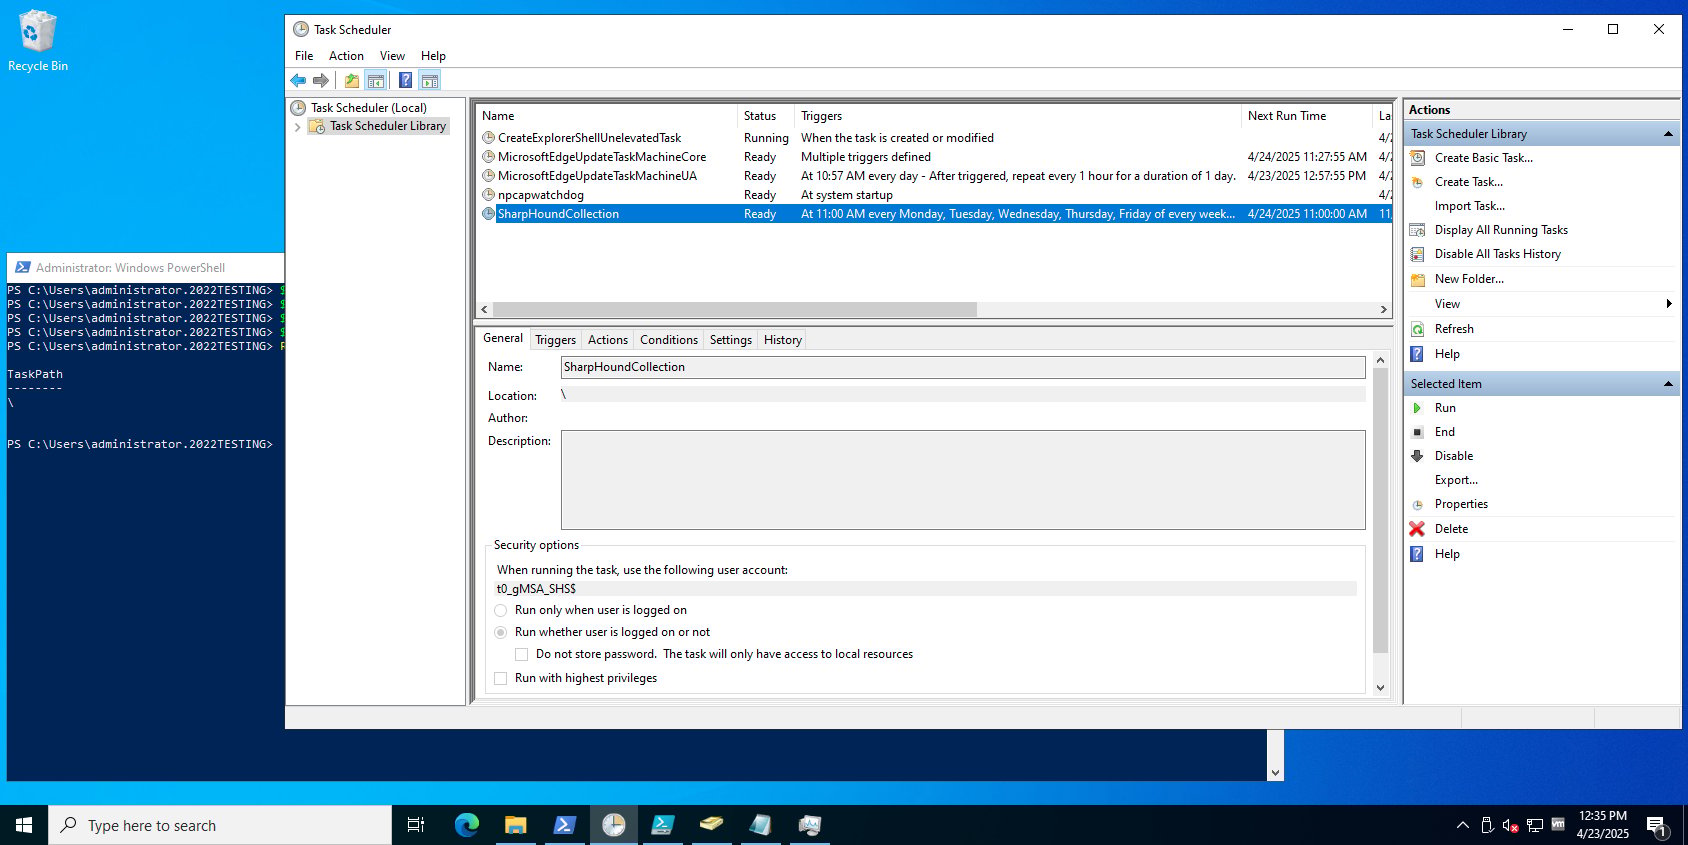Collapse the Task Scheduler Library actions section
The width and height of the screenshot is (1688, 845).
(x=1667, y=134)
